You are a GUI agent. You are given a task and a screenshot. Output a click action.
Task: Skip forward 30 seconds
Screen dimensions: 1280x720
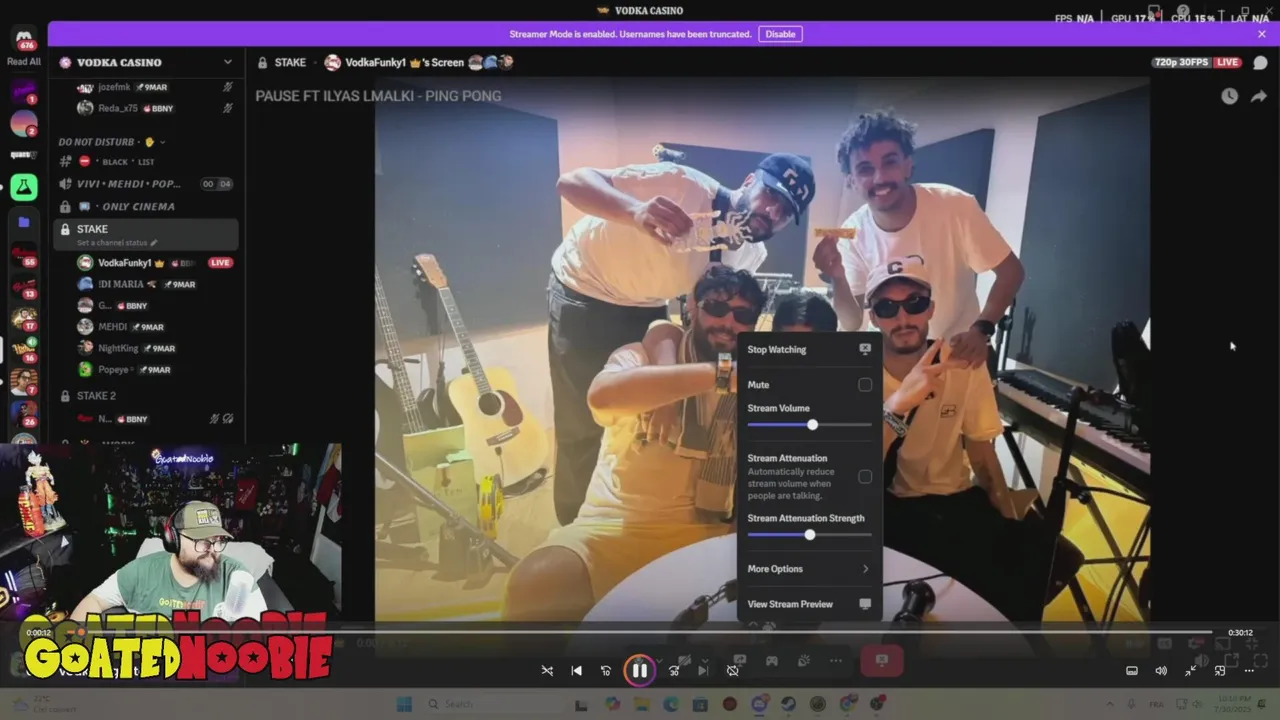pos(674,671)
